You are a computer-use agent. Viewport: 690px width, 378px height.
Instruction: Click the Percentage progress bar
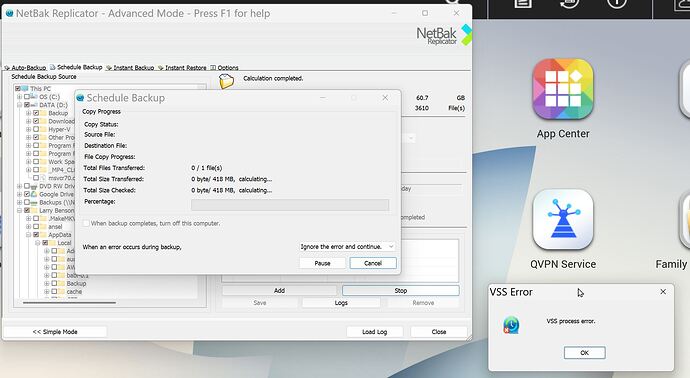(290, 205)
